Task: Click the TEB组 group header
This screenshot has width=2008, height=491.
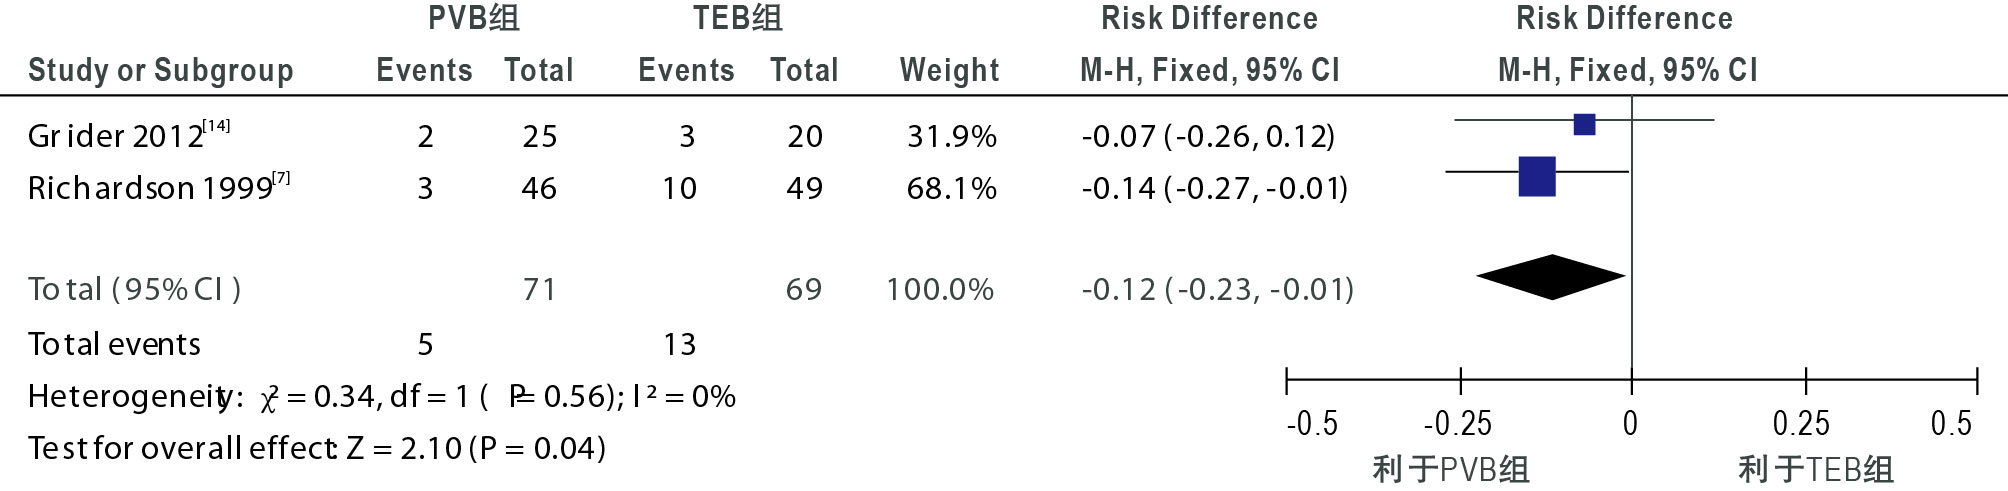Action: pos(737,18)
